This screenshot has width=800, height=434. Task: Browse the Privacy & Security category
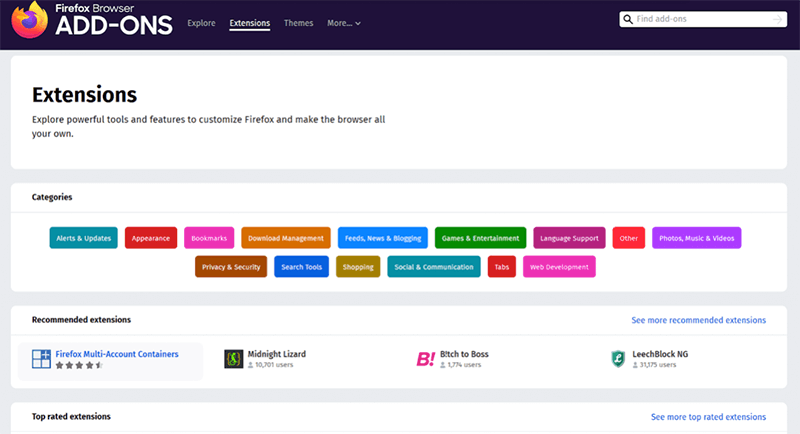coord(231,267)
